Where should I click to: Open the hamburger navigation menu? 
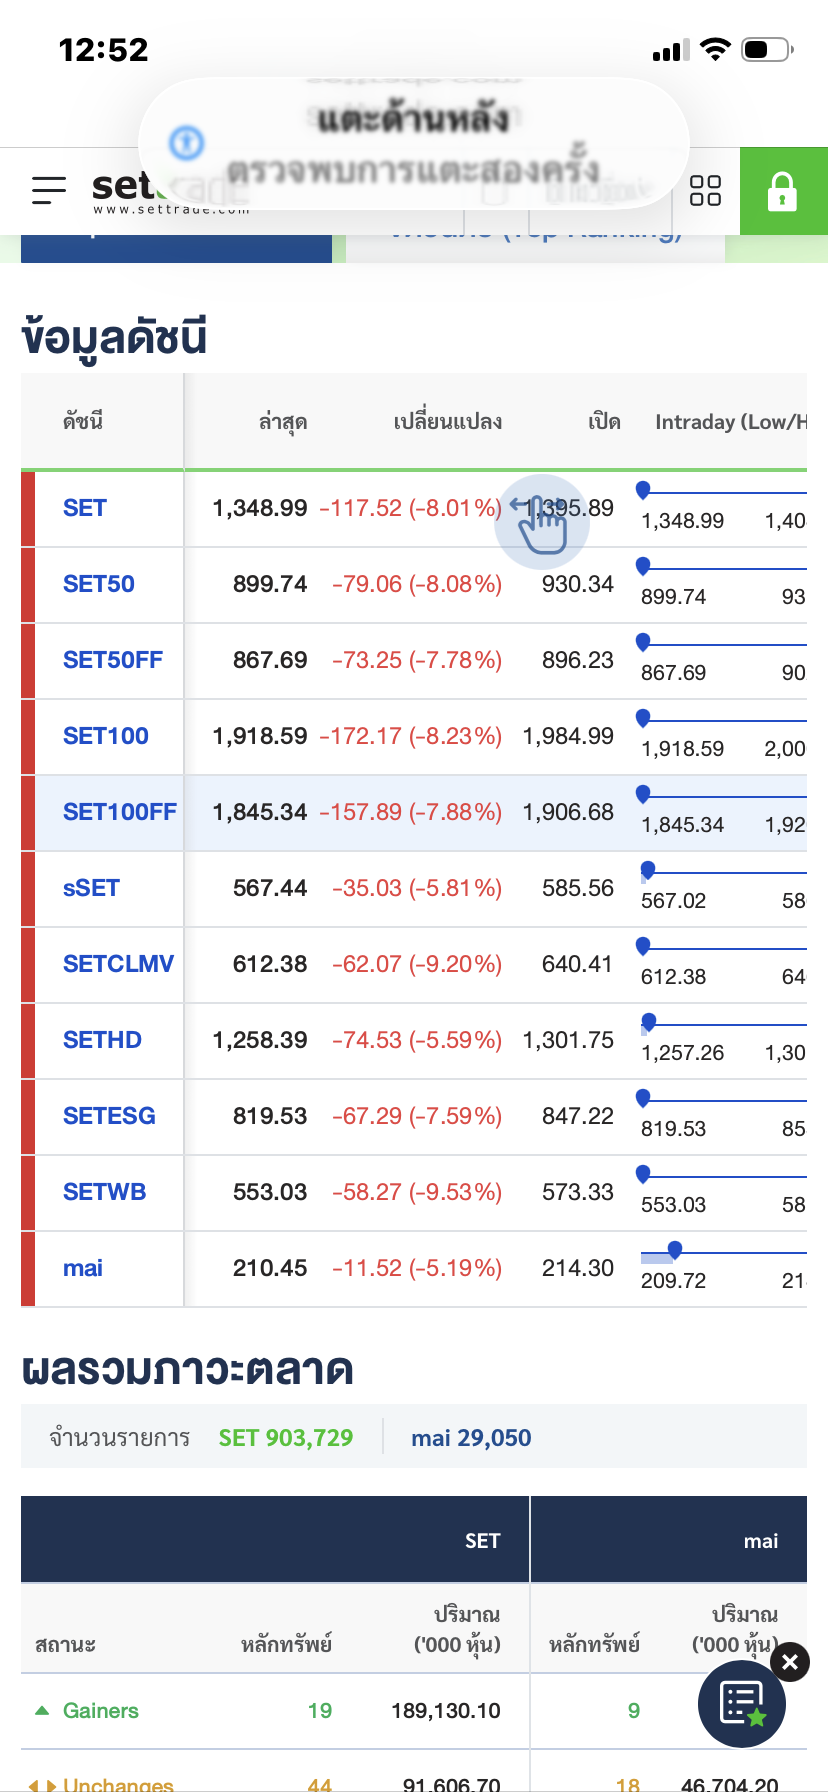tap(48, 190)
